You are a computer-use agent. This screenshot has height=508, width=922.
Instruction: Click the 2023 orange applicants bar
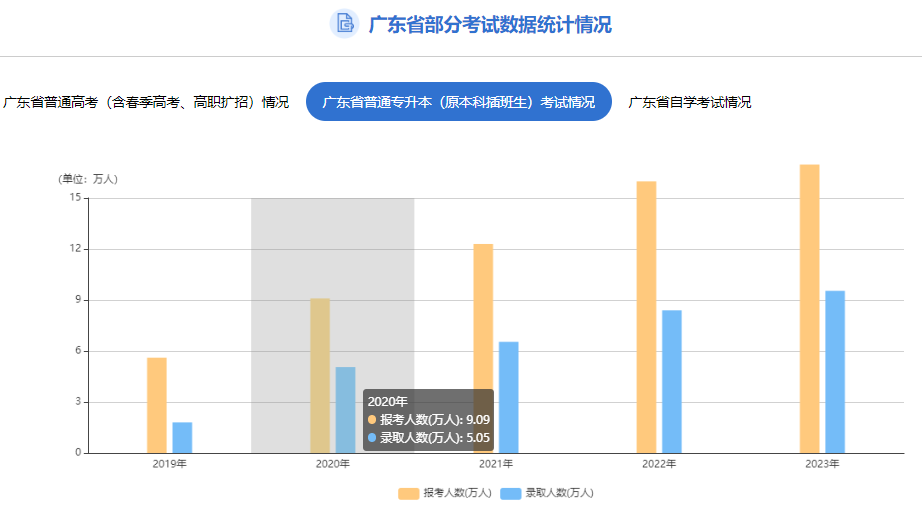click(x=809, y=308)
